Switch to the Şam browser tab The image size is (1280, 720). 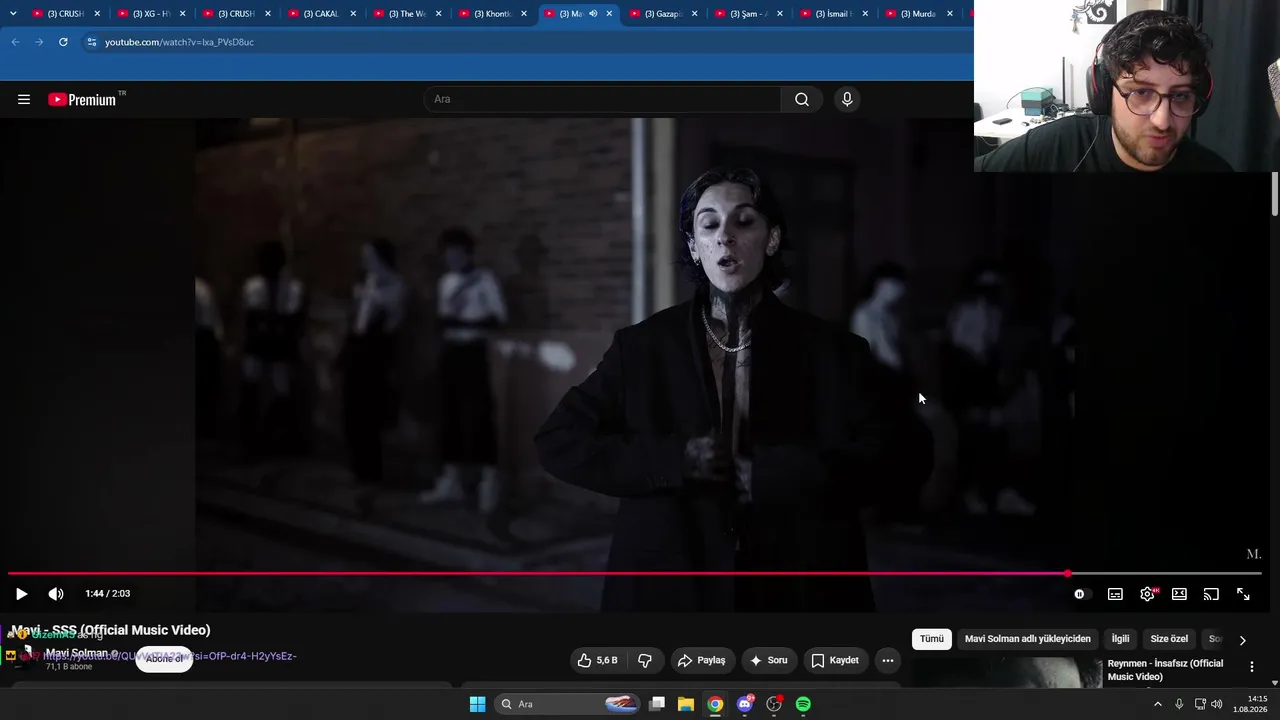coord(747,14)
